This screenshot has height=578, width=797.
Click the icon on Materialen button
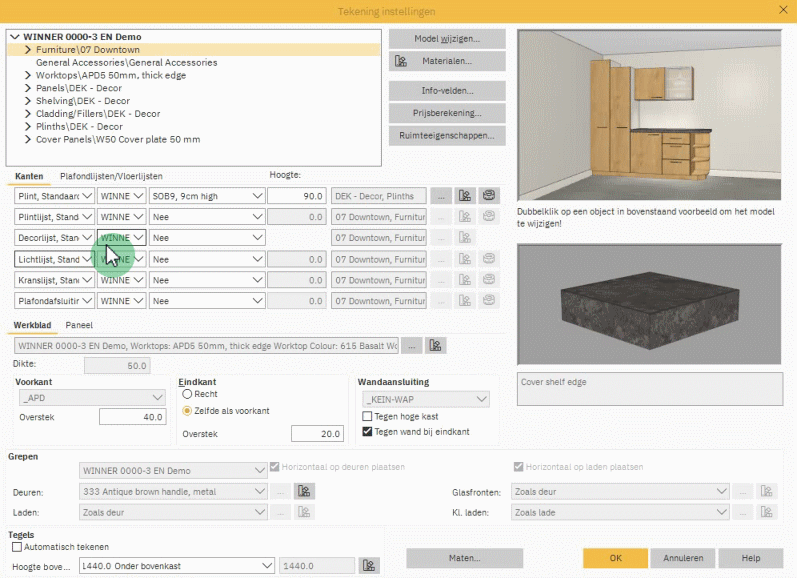coord(401,62)
